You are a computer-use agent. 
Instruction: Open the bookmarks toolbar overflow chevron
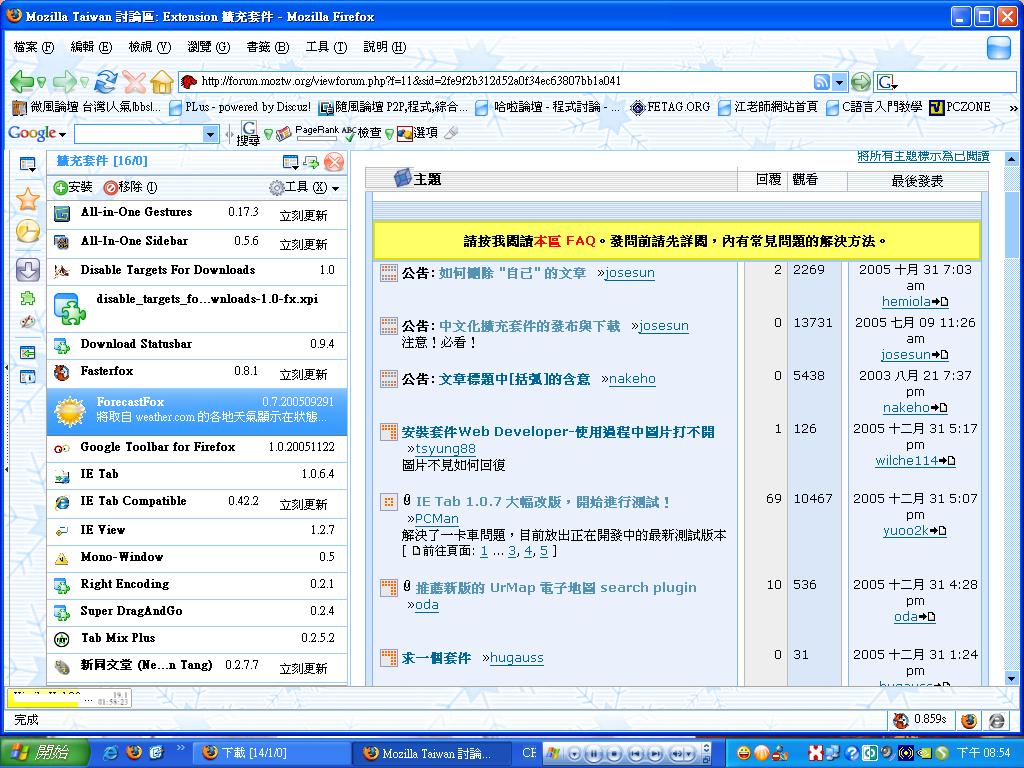click(1013, 108)
